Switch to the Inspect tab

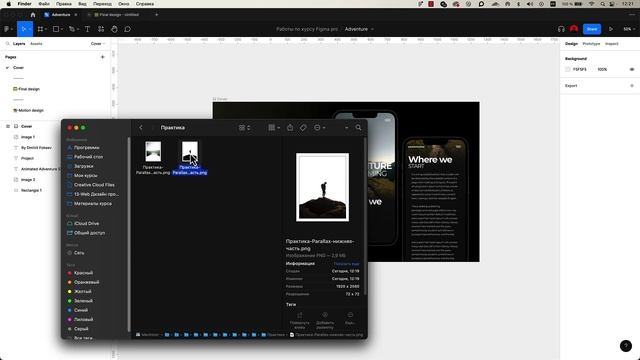click(x=611, y=44)
